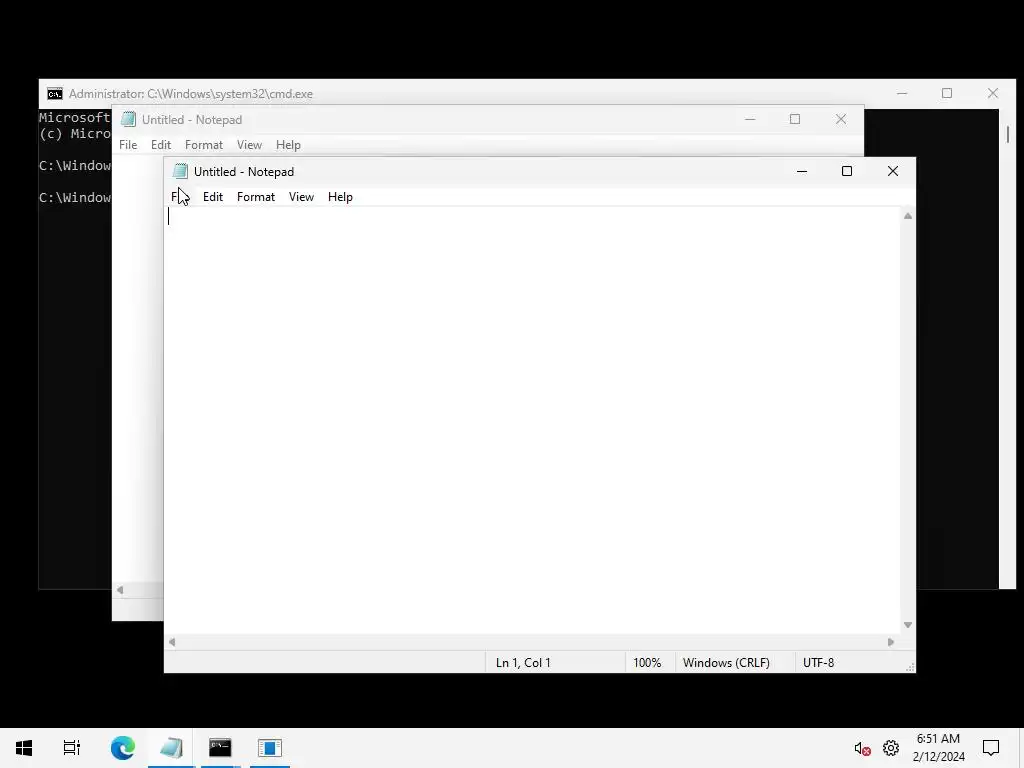Minimize the back Notepad window
Image resolution: width=1024 pixels, height=768 pixels.
click(x=750, y=120)
